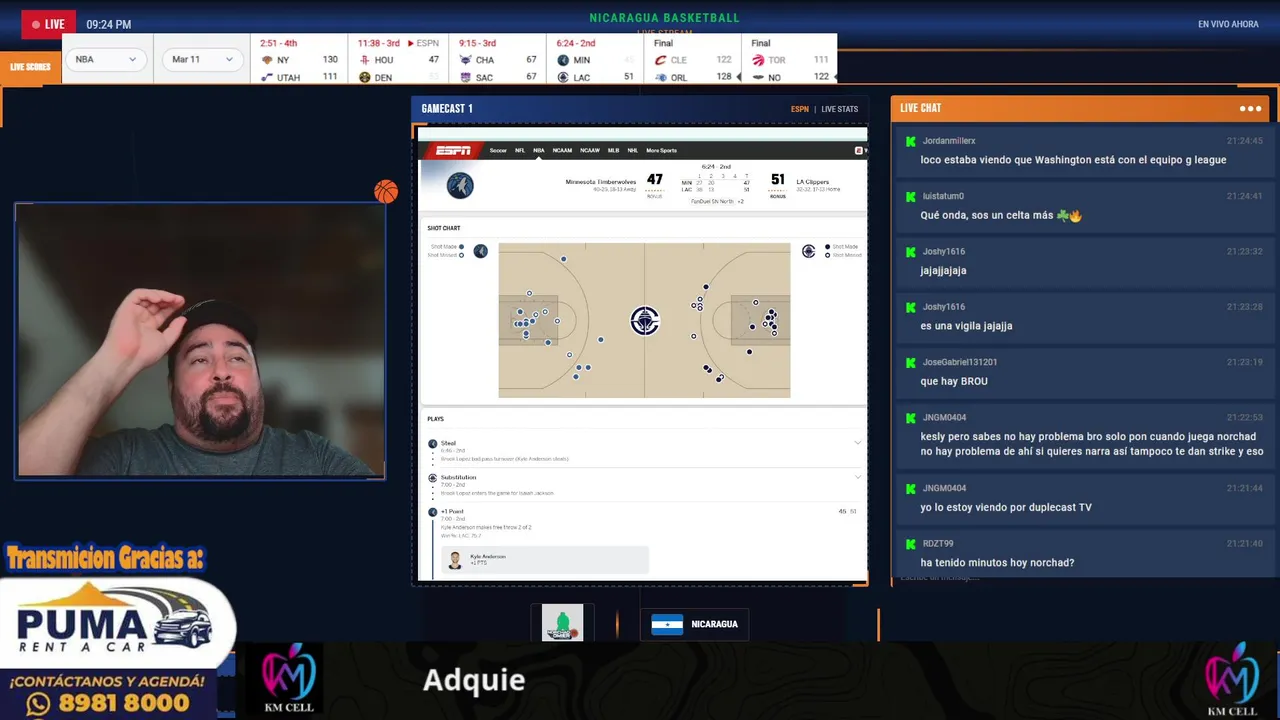This screenshot has width=1280, height=720.
Task: Select the NFL tab in ESPN nav
Action: coord(520,150)
